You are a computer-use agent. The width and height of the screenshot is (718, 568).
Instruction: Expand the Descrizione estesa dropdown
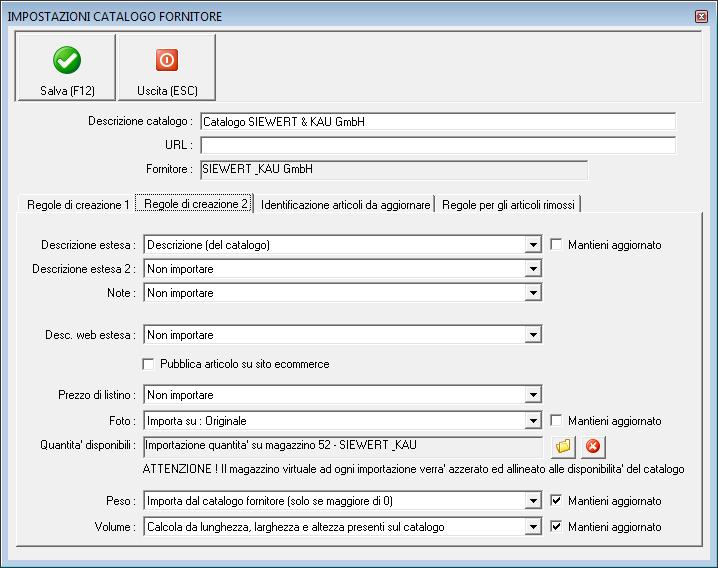(533, 245)
